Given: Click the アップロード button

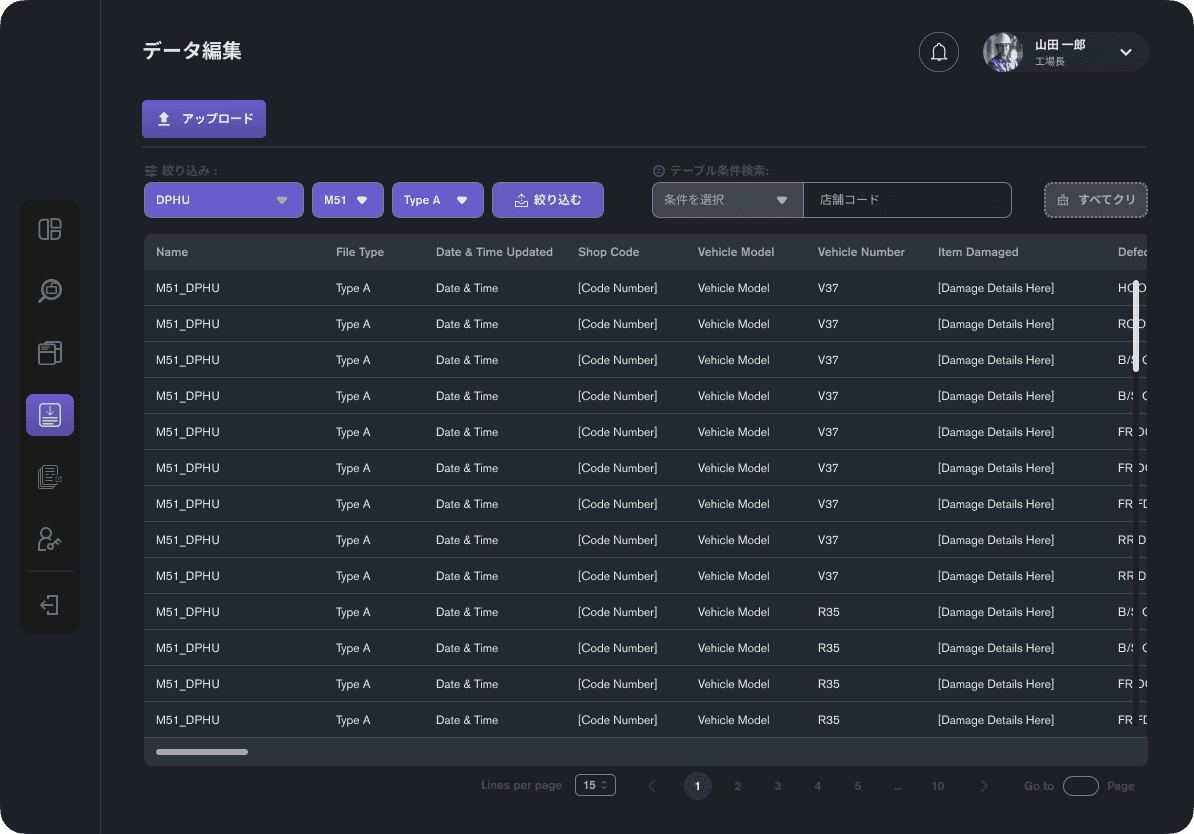Looking at the screenshot, I should click(x=203, y=118).
